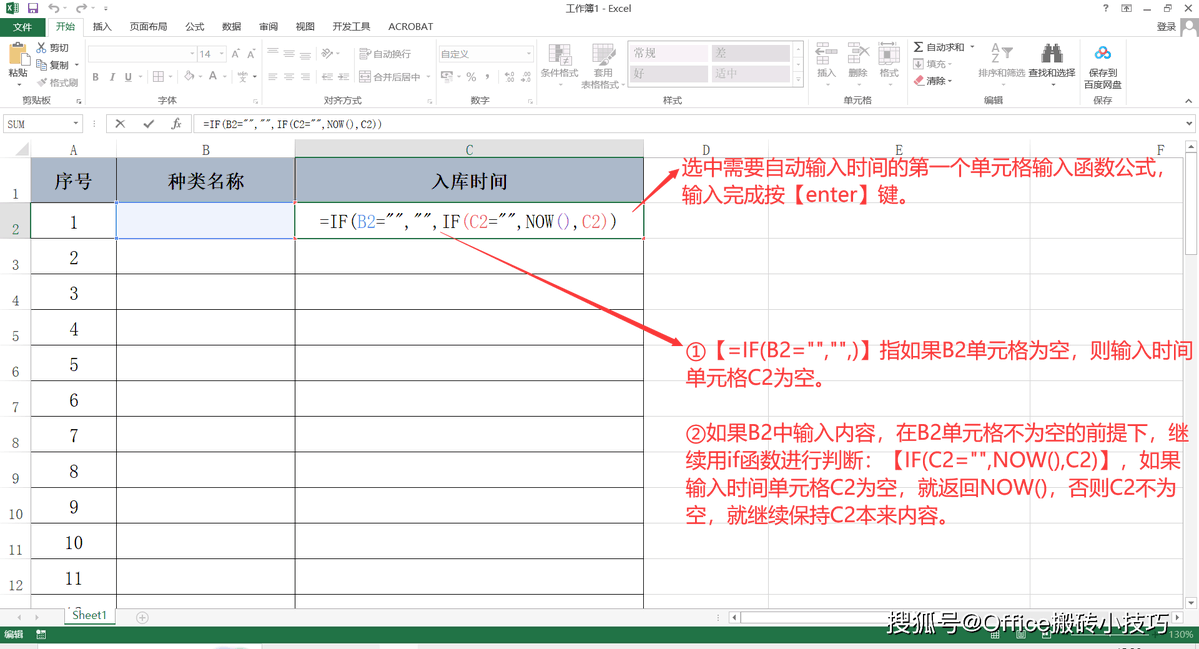Click the decrease decimal icon

click(x=526, y=76)
